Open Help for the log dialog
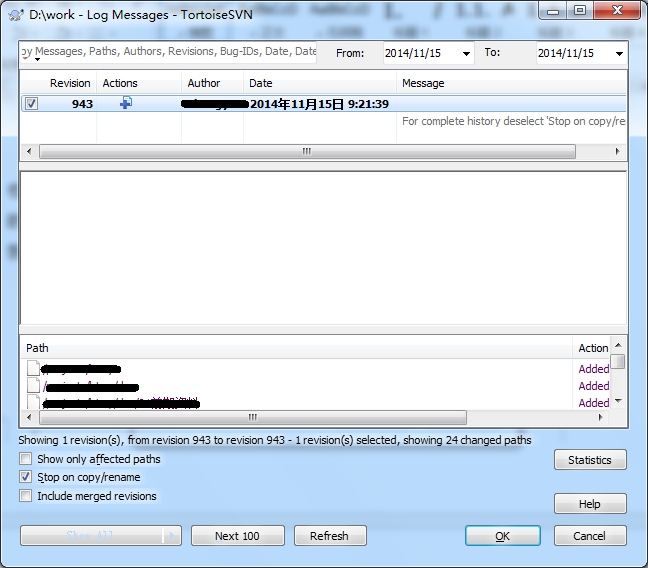The height and width of the screenshot is (568, 648). (x=590, y=504)
